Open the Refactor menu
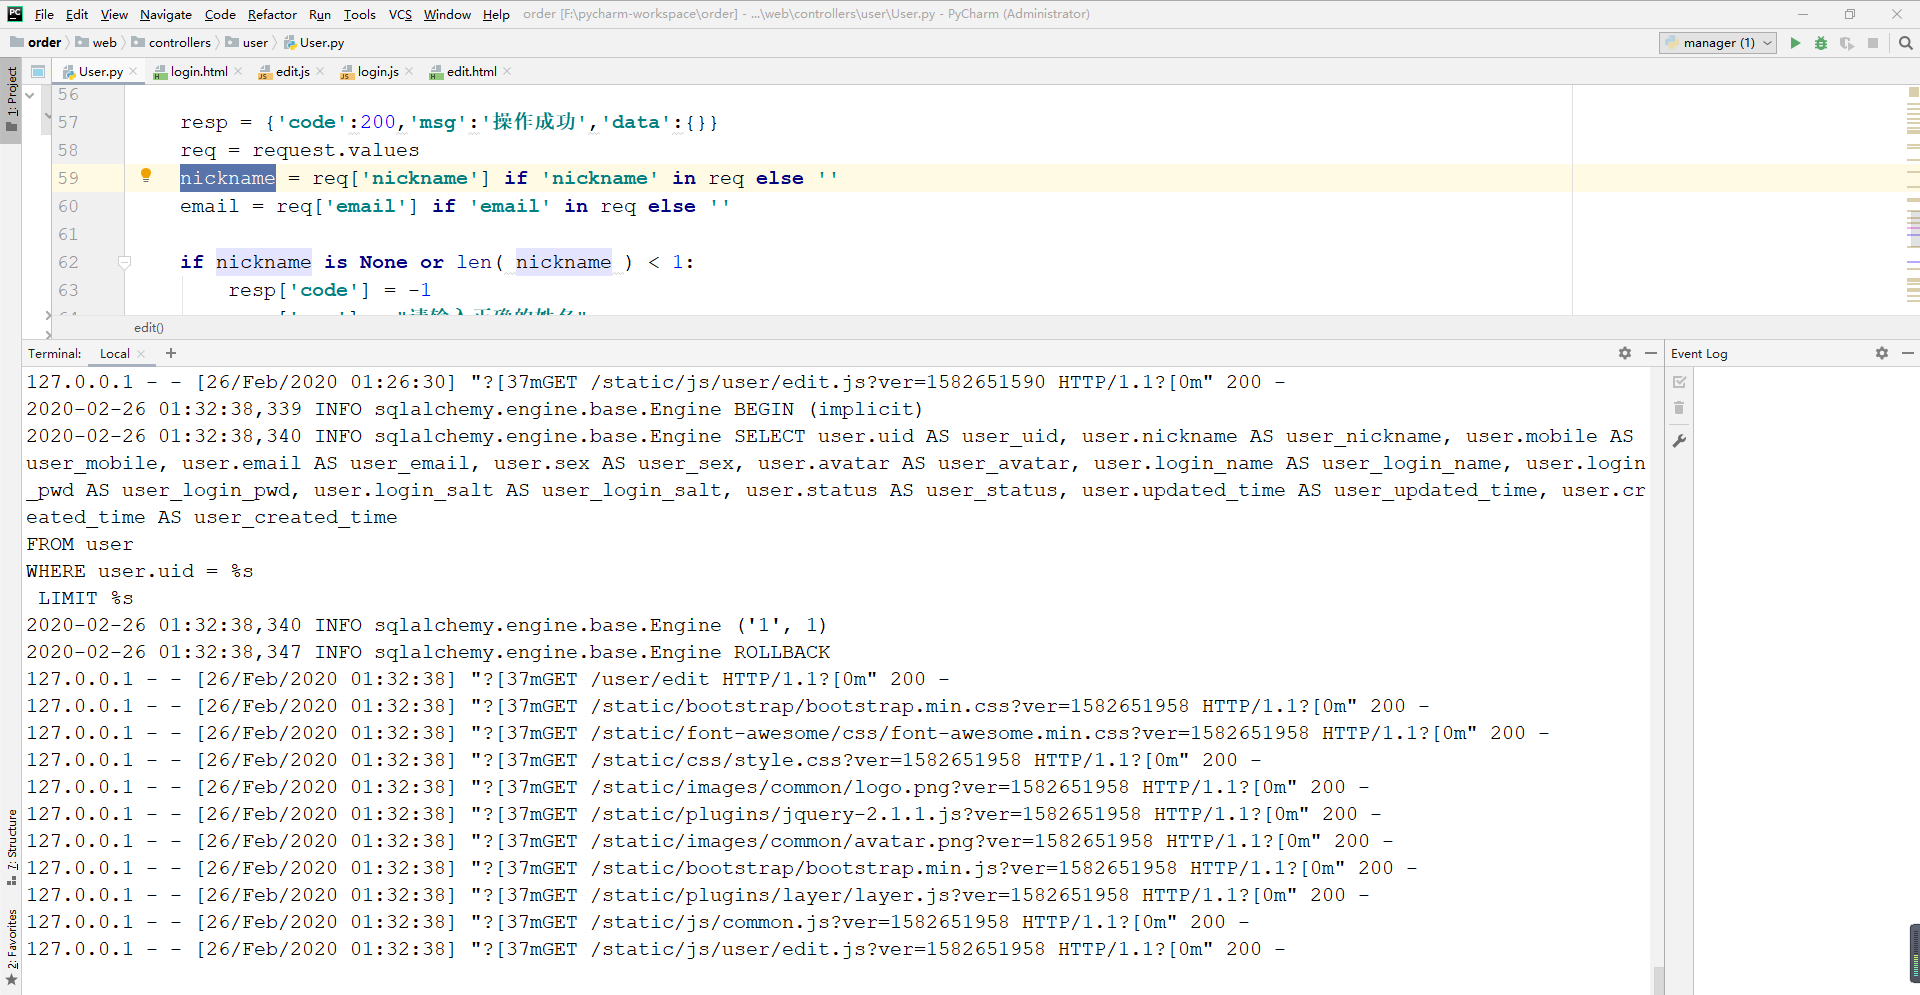1920x995 pixels. pos(272,14)
